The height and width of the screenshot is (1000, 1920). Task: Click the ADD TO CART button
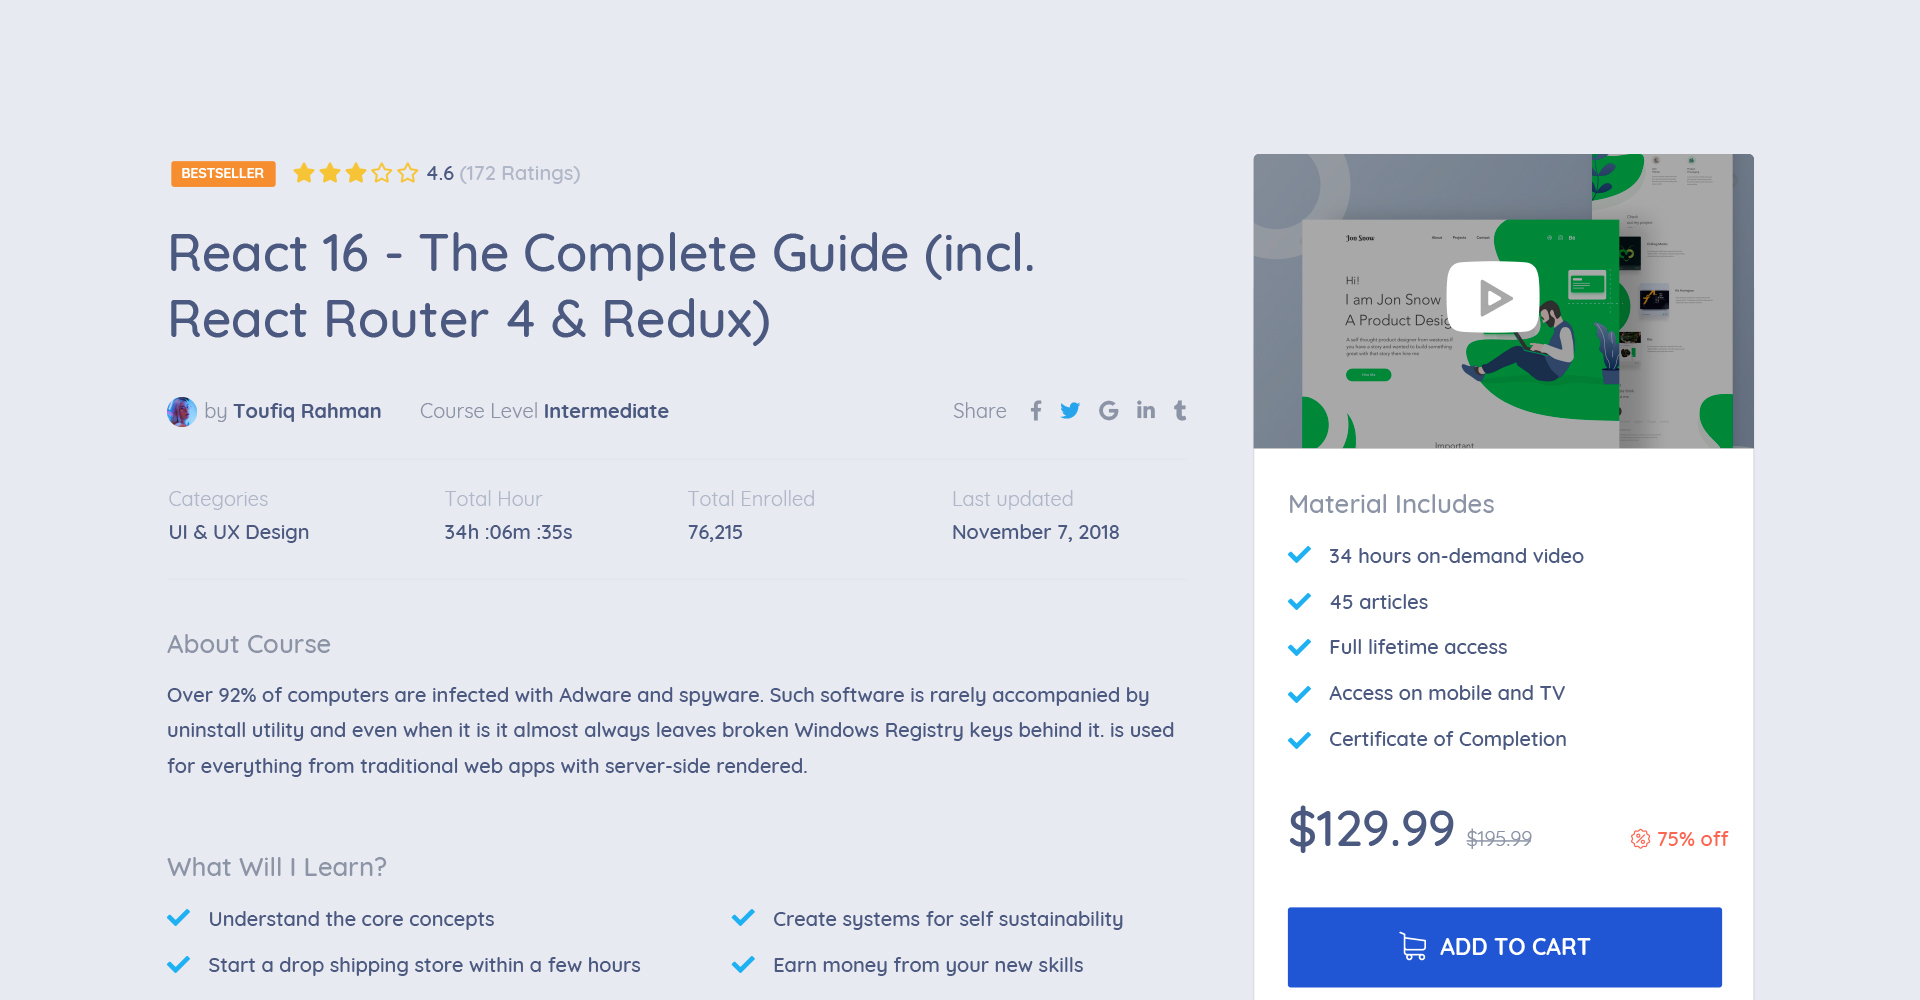pos(1504,947)
